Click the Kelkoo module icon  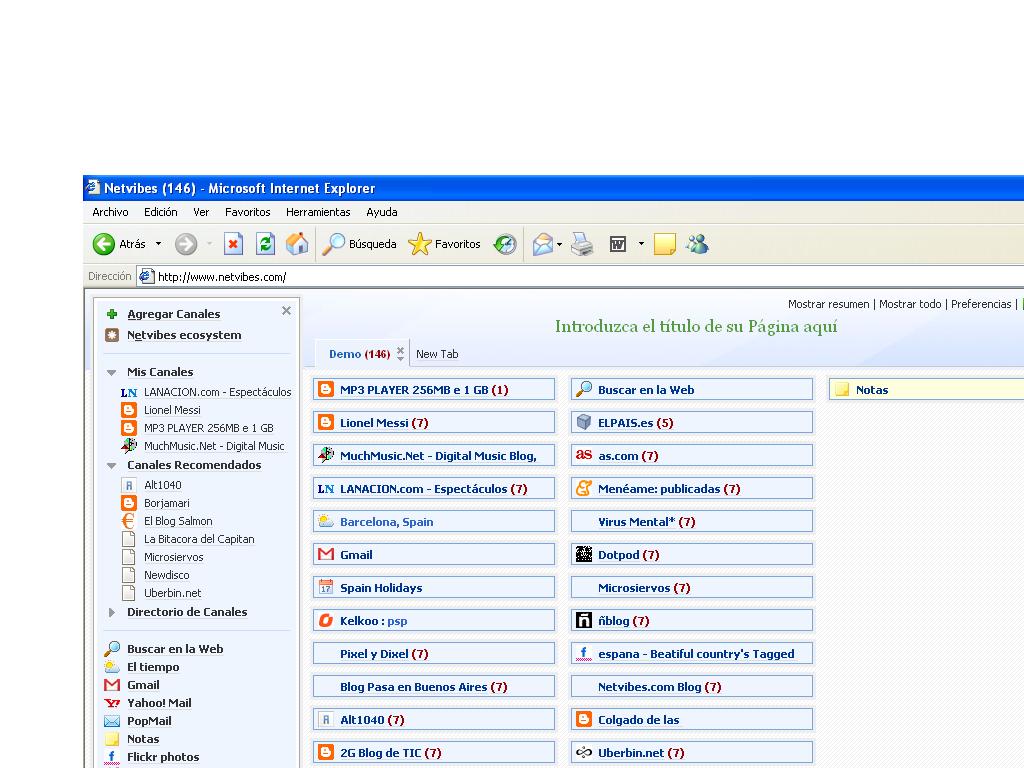(326, 620)
